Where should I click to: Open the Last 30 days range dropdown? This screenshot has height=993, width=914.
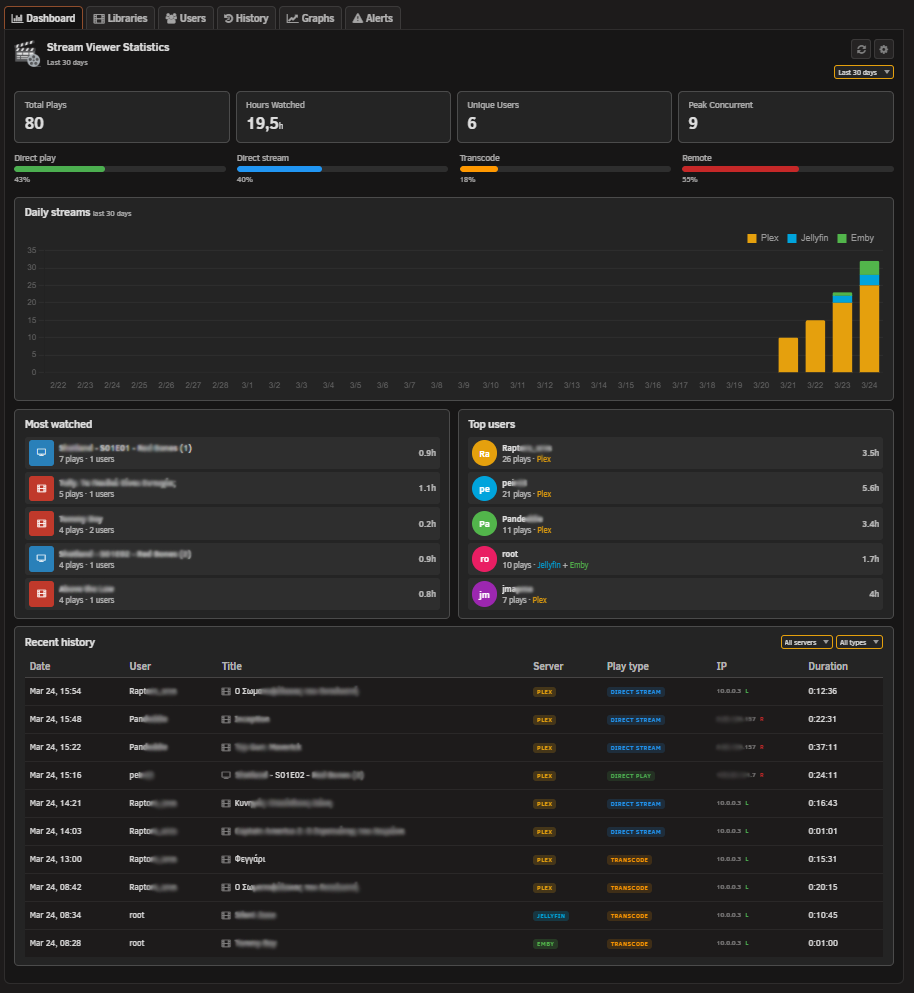tap(863, 72)
